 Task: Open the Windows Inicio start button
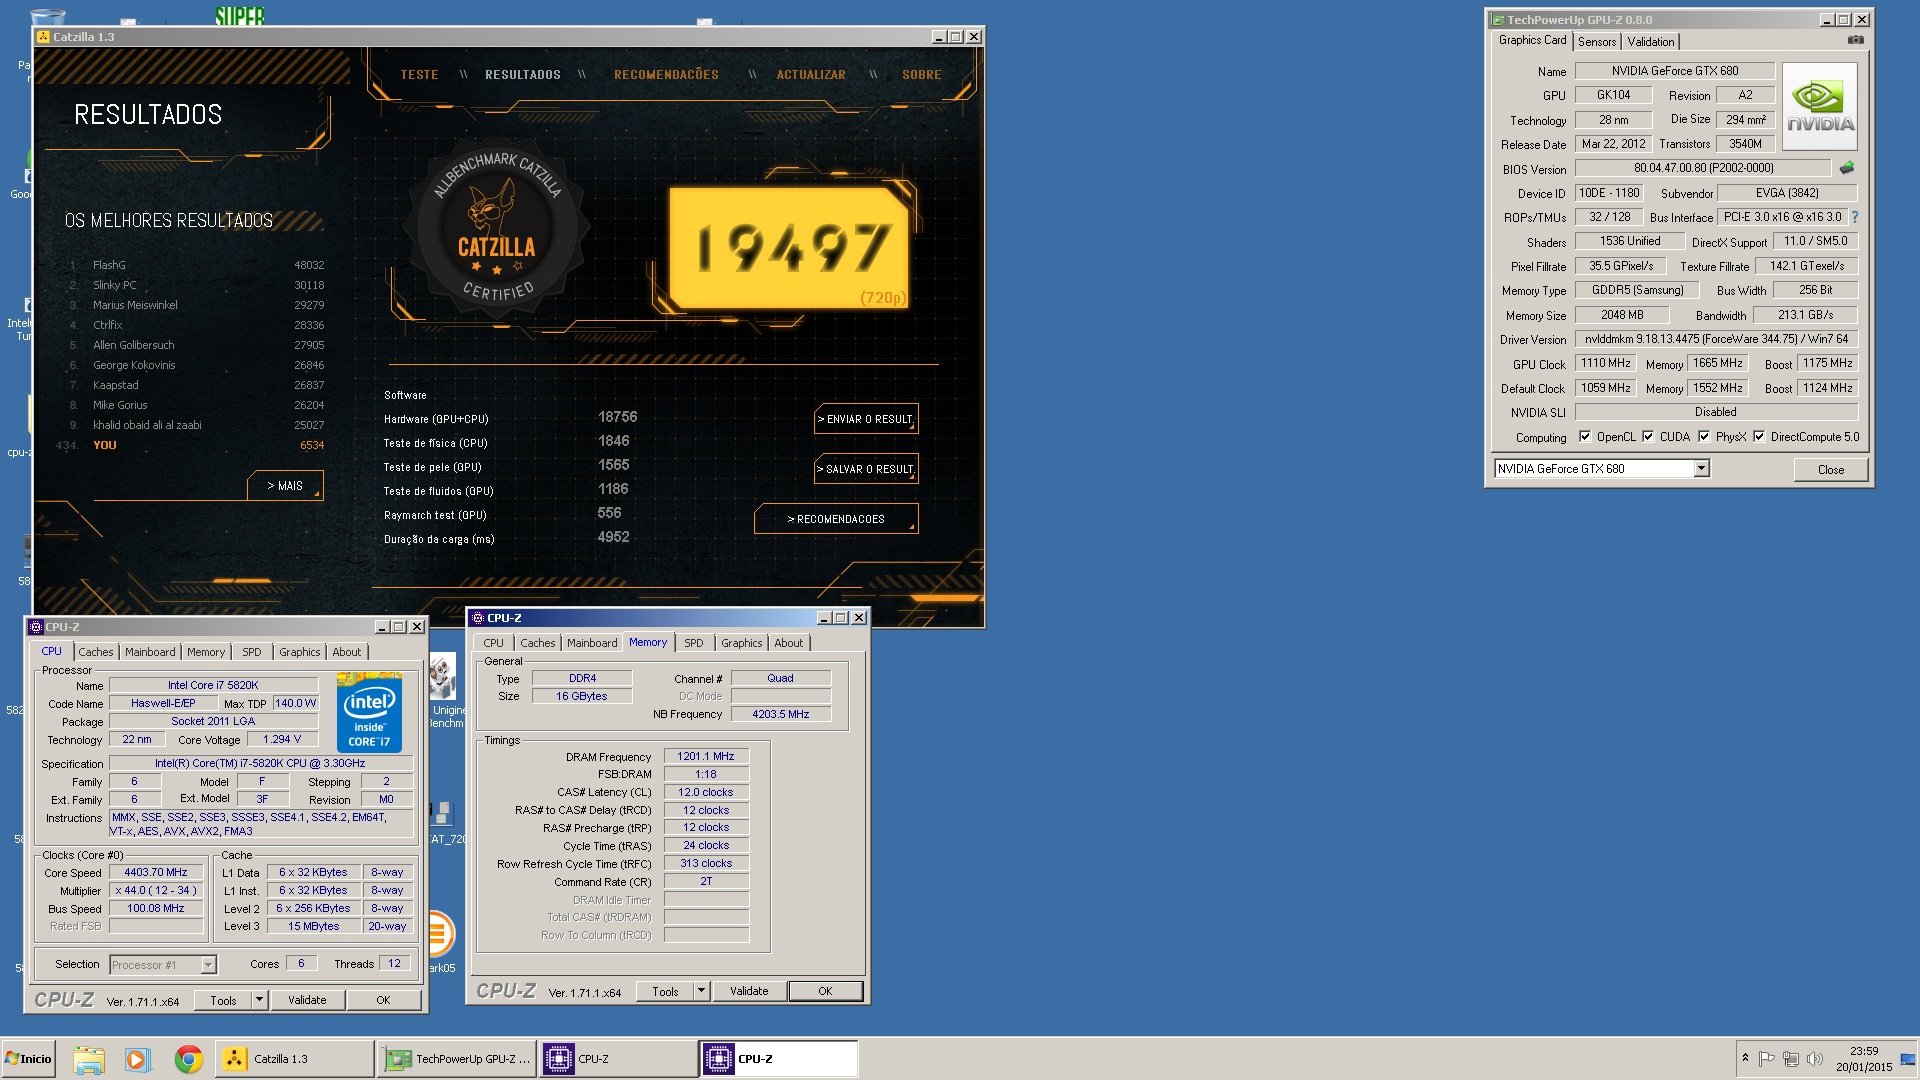[28, 1059]
